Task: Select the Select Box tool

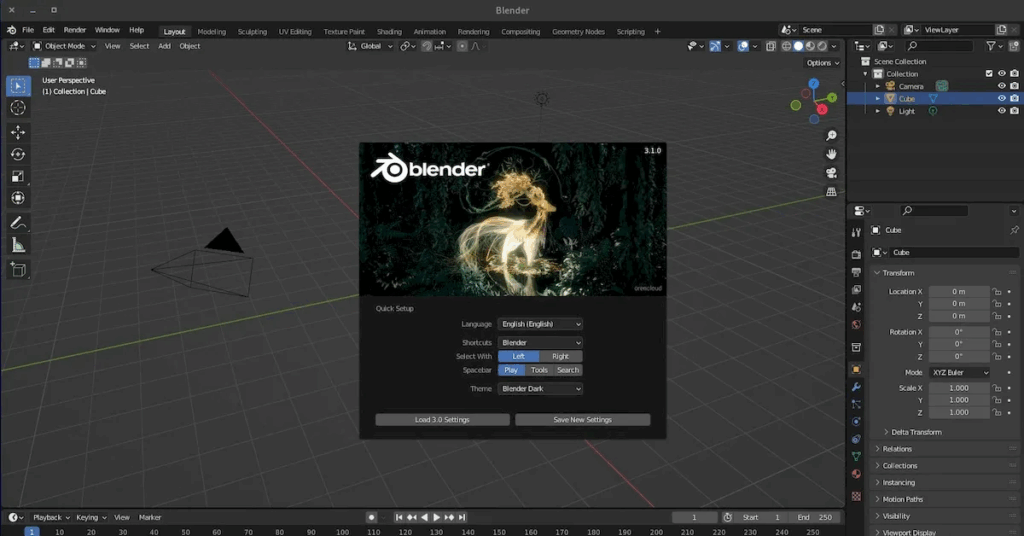Action: [18, 86]
